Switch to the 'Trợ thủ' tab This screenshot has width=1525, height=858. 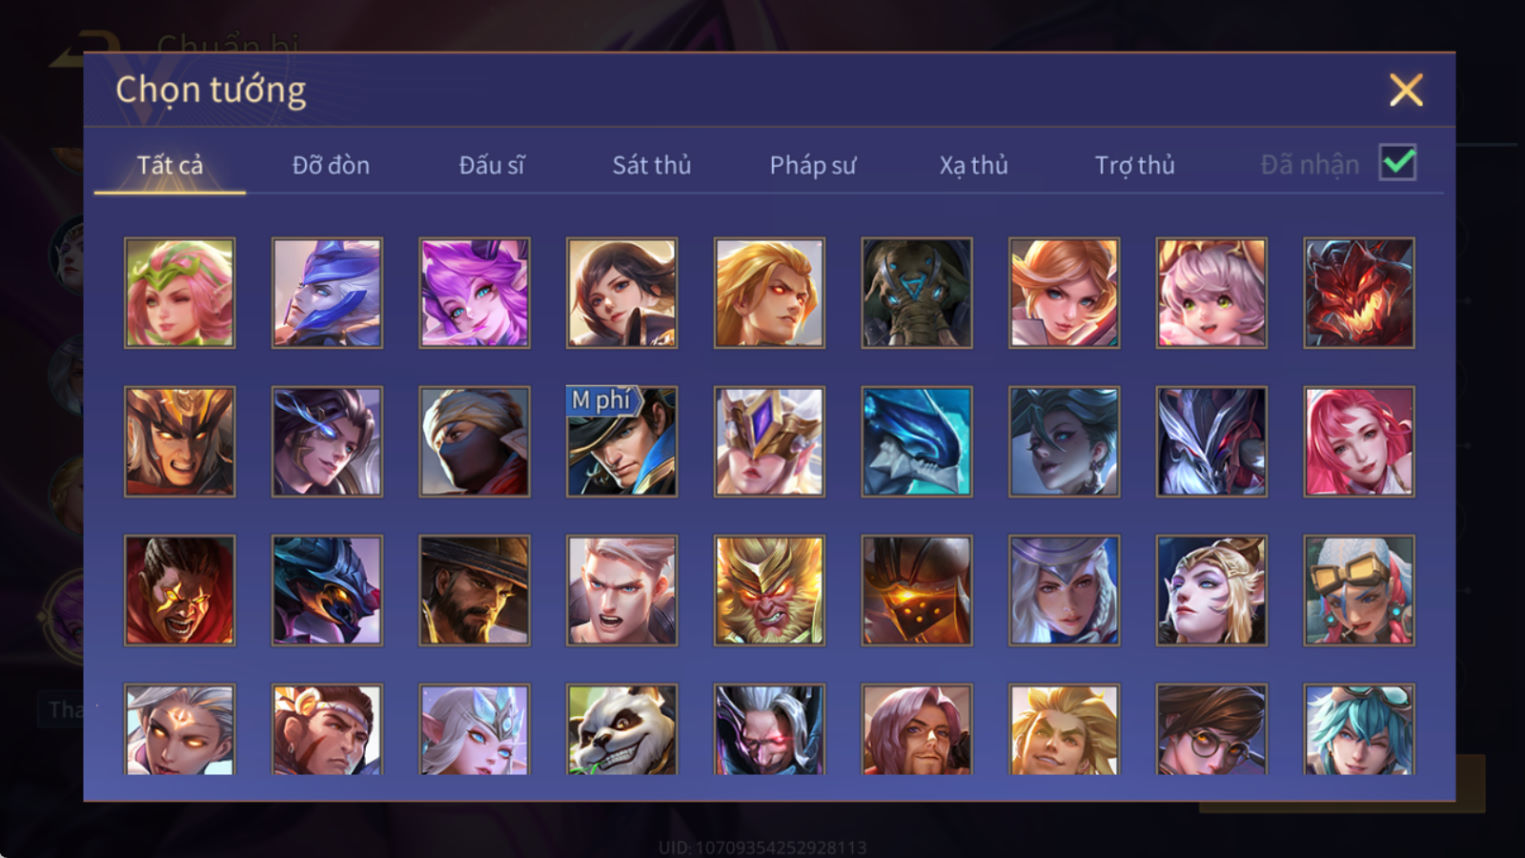[1135, 165]
